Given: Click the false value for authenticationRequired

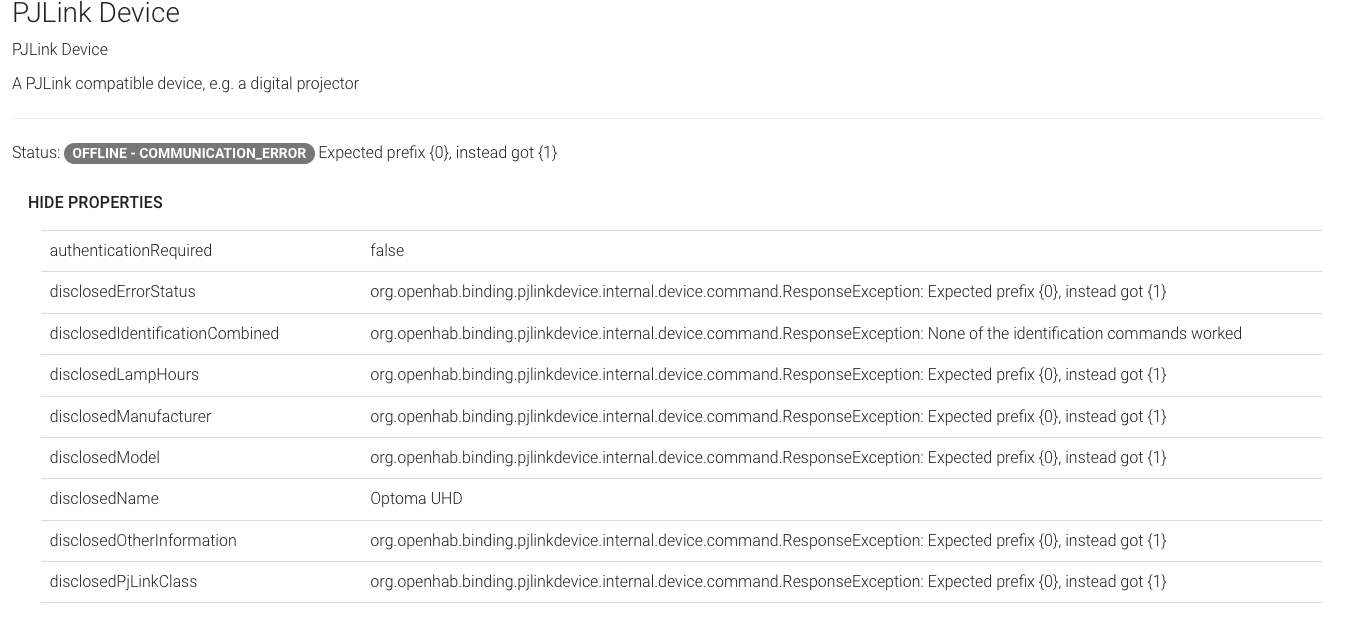Looking at the screenshot, I should (387, 251).
